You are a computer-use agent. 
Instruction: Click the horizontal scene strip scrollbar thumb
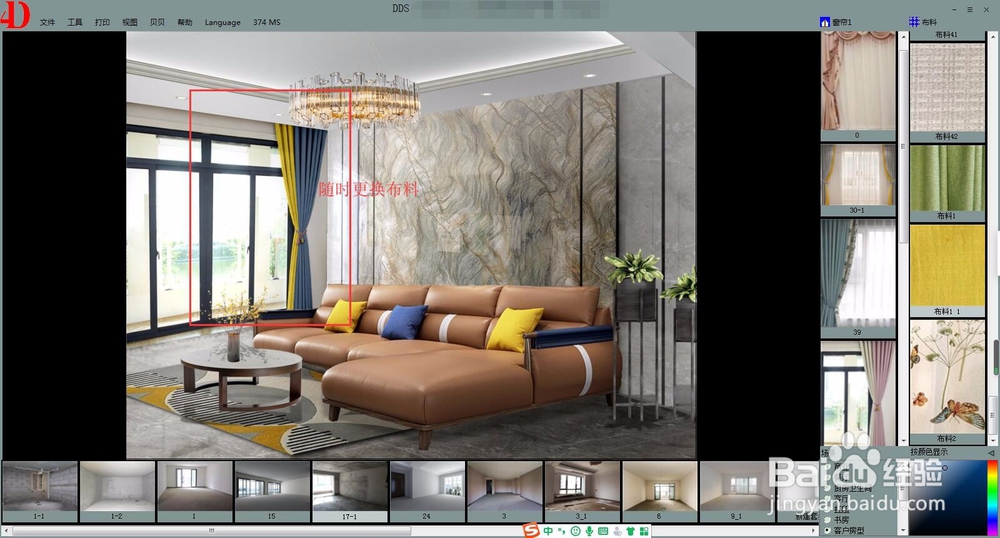212,530
